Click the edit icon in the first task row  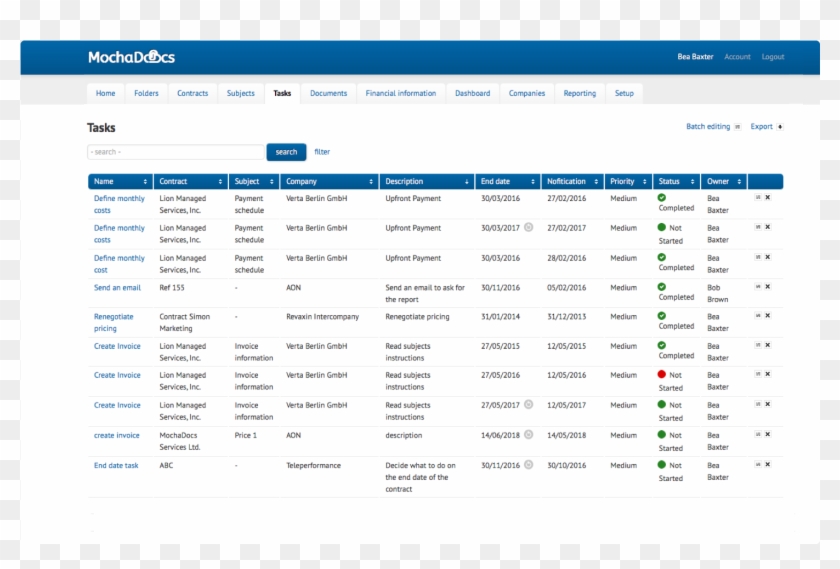click(x=757, y=198)
